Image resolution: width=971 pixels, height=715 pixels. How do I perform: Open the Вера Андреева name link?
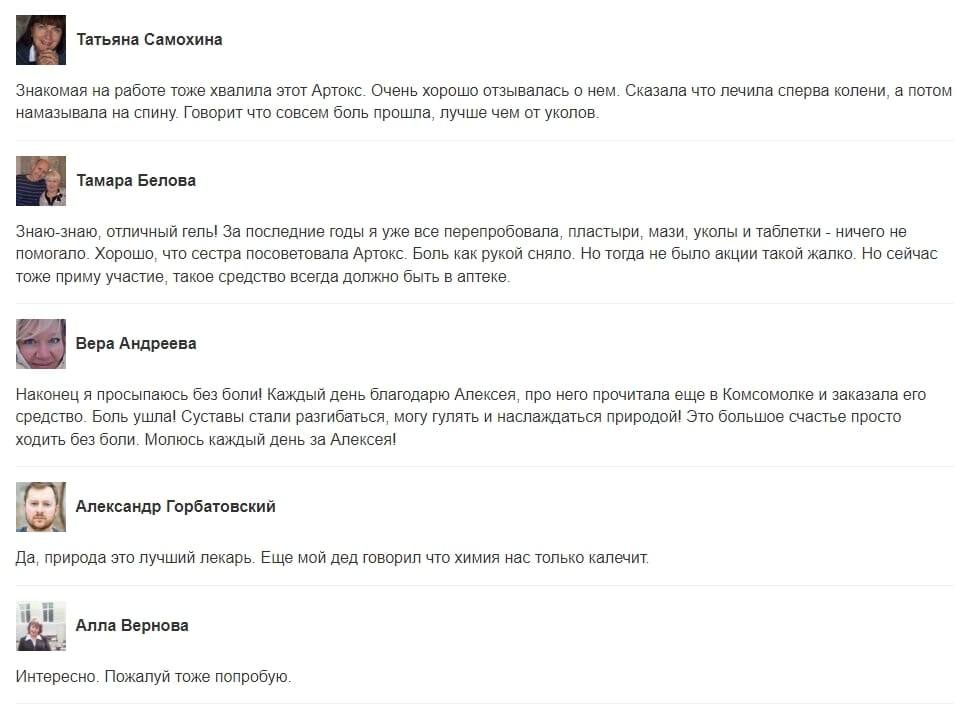[136, 344]
